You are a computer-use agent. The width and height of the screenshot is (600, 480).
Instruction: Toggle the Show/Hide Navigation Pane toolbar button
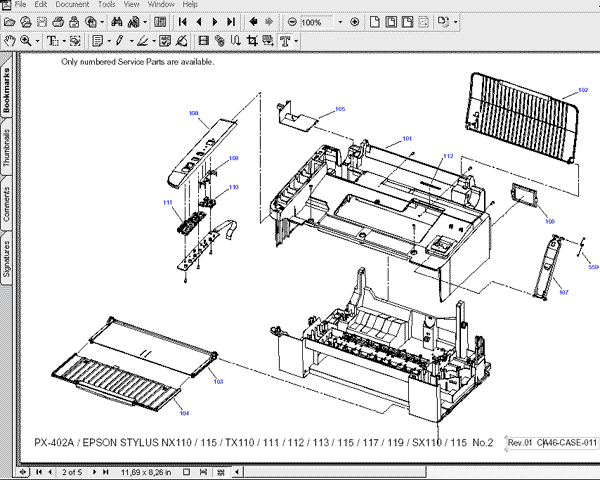click(x=160, y=22)
